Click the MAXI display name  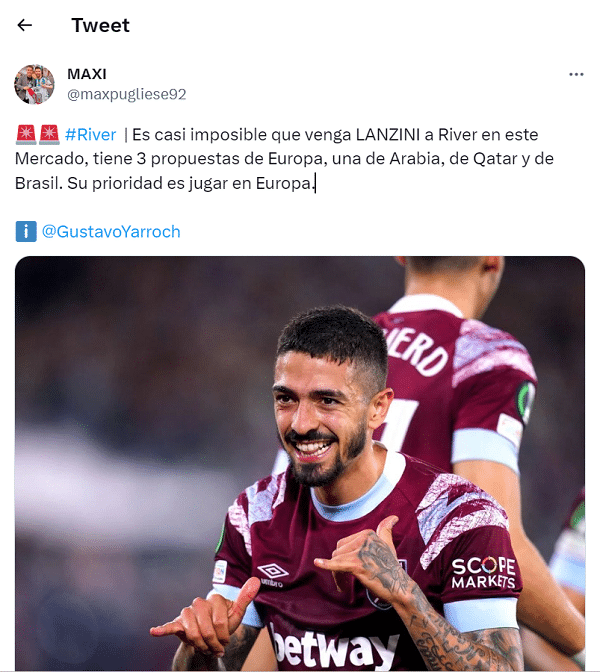click(87, 74)
